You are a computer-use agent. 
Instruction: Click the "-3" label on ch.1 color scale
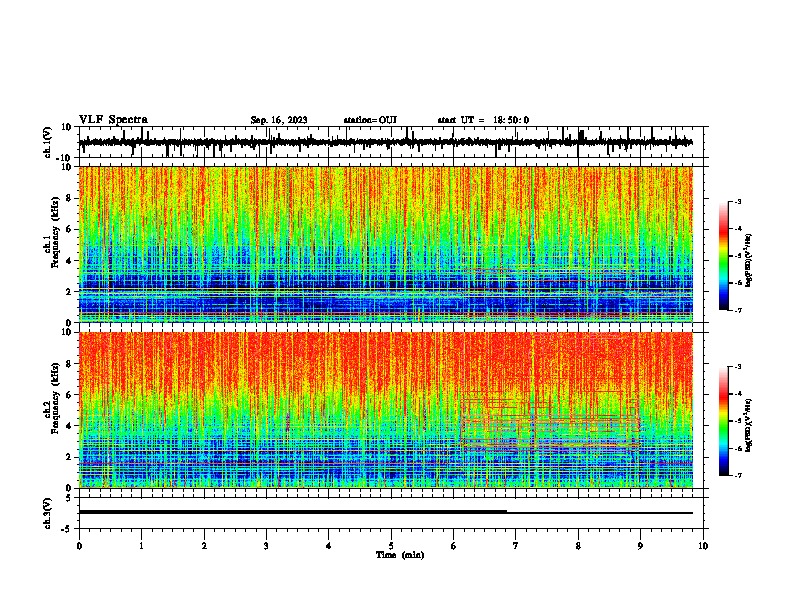coord(737,201)
